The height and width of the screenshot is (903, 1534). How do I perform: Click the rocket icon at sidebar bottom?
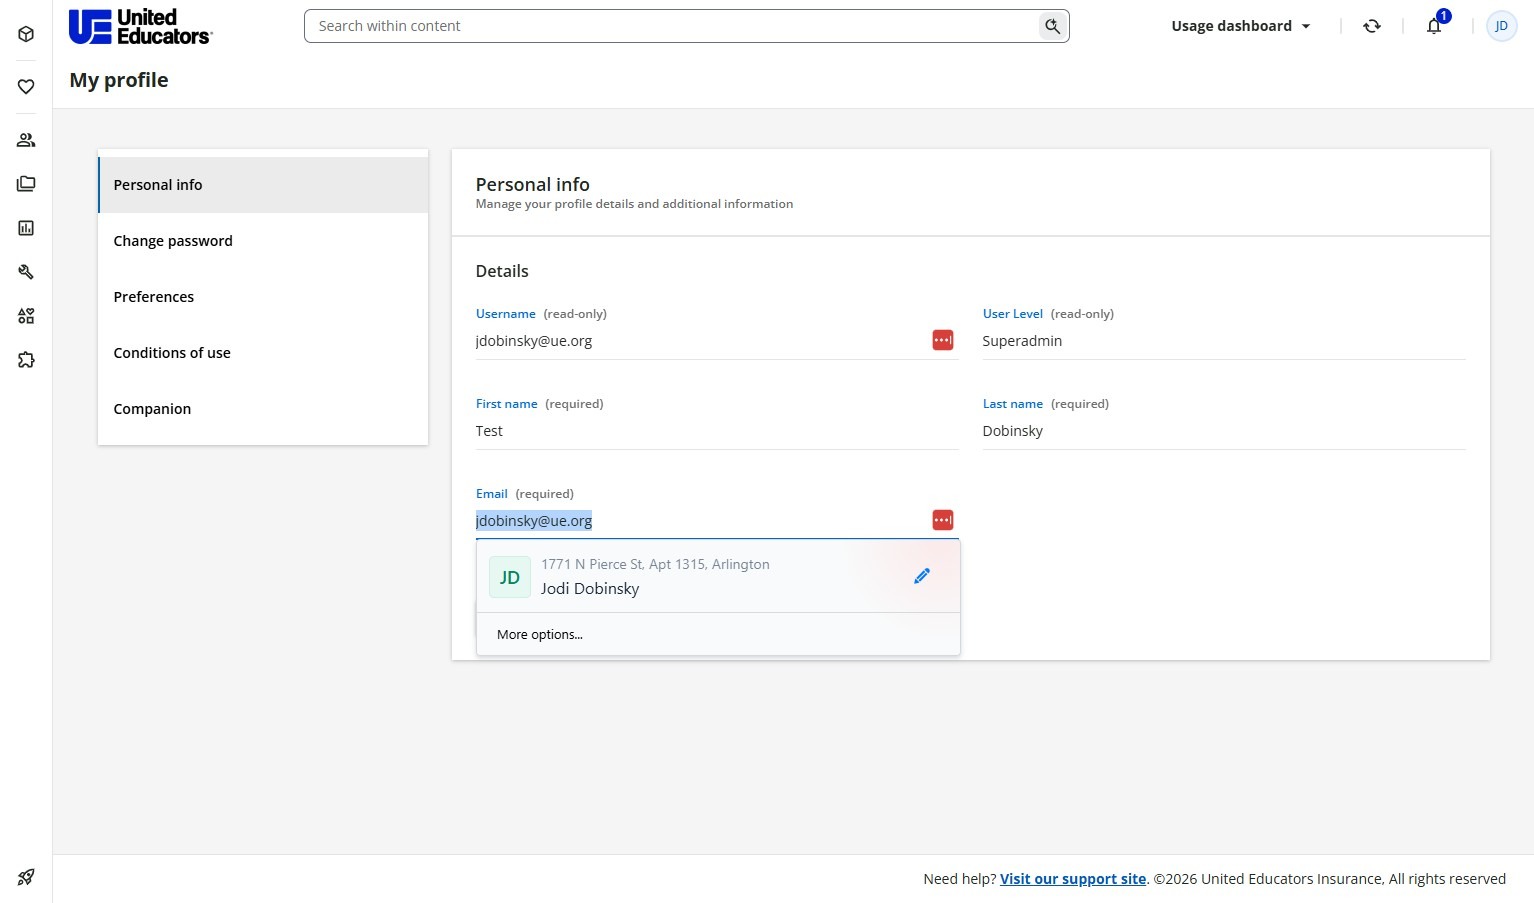(26, 878)
